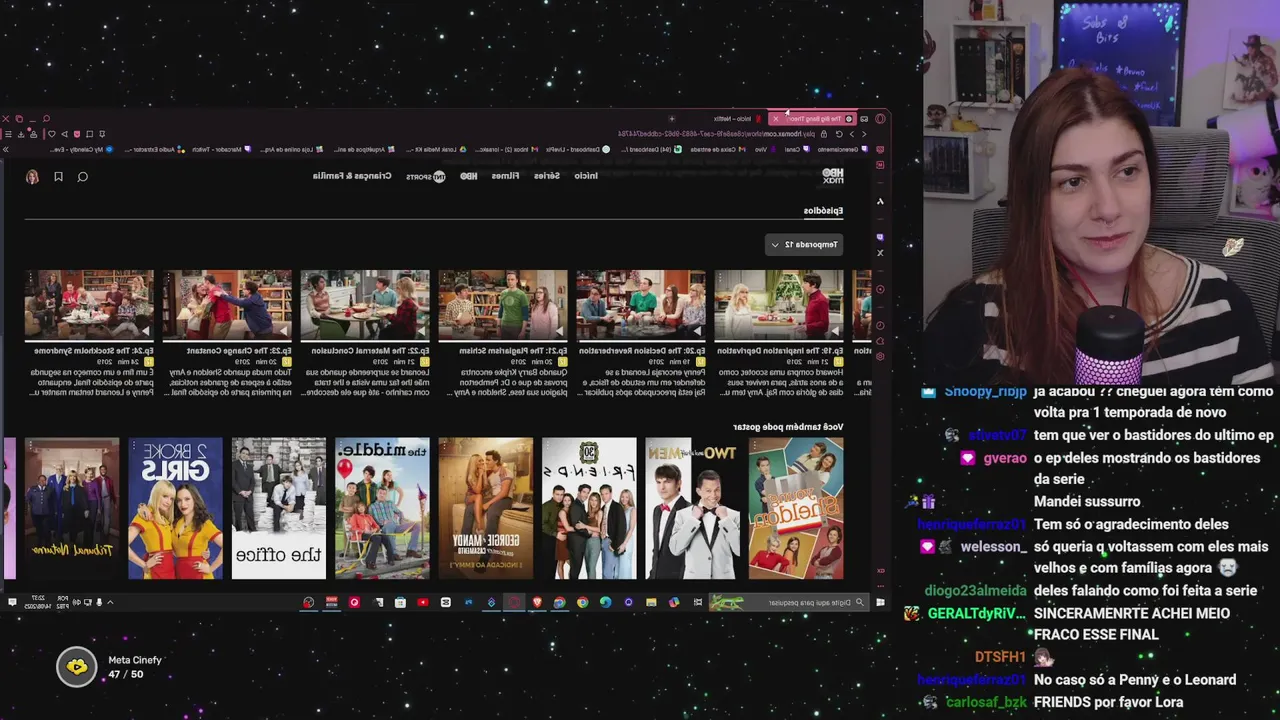Image resolution: width=1280 pixels, height=720 pixels.
Task: Click the heart icon in browser toolbar
Action: tap(52, 134)
